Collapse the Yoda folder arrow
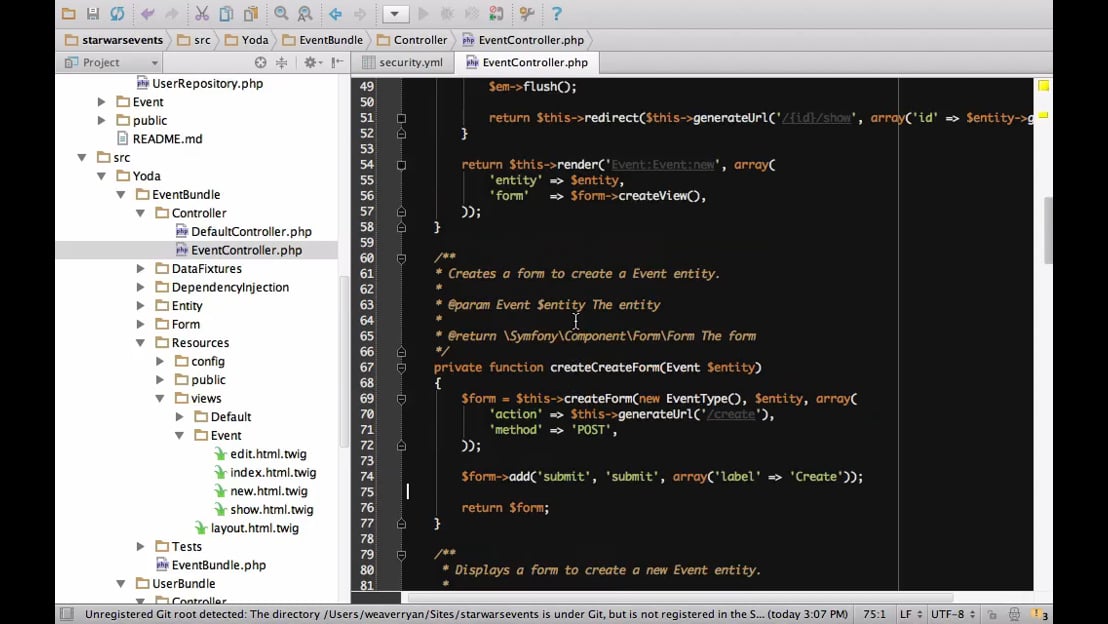This screenshot has height=624, width=1108. click(101, 175)
